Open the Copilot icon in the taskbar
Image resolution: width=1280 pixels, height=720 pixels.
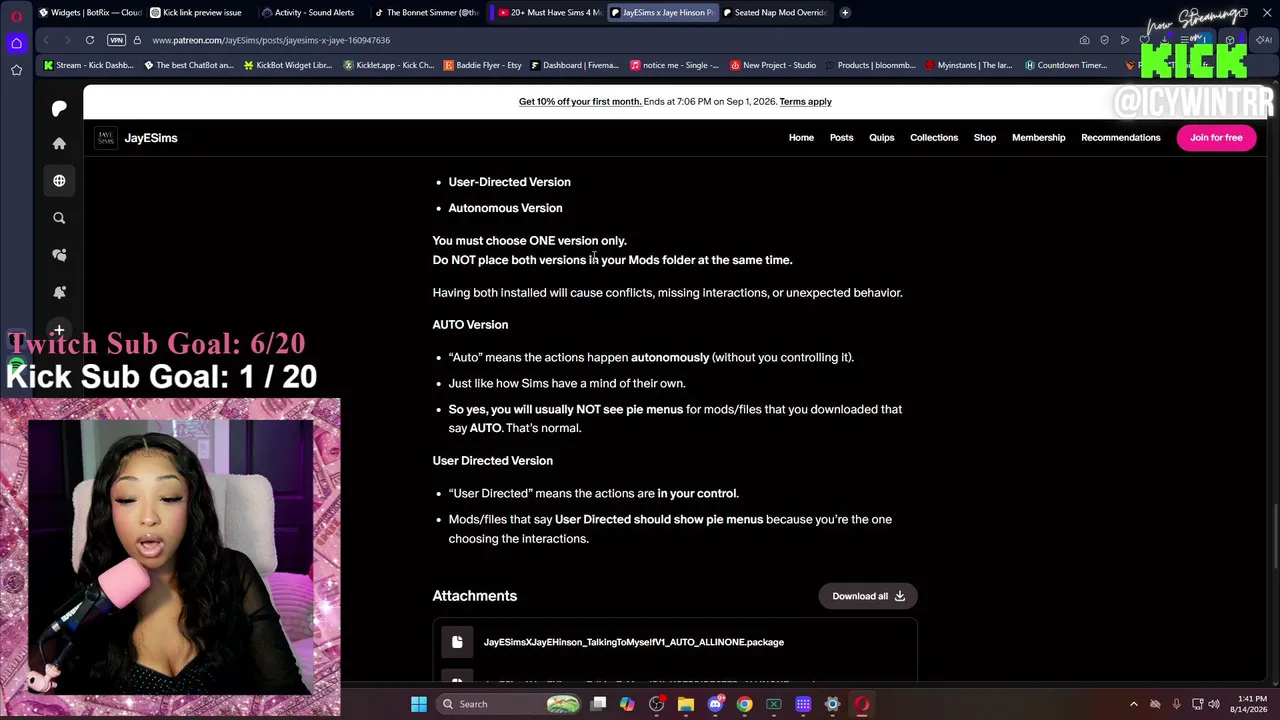(627, 704)
